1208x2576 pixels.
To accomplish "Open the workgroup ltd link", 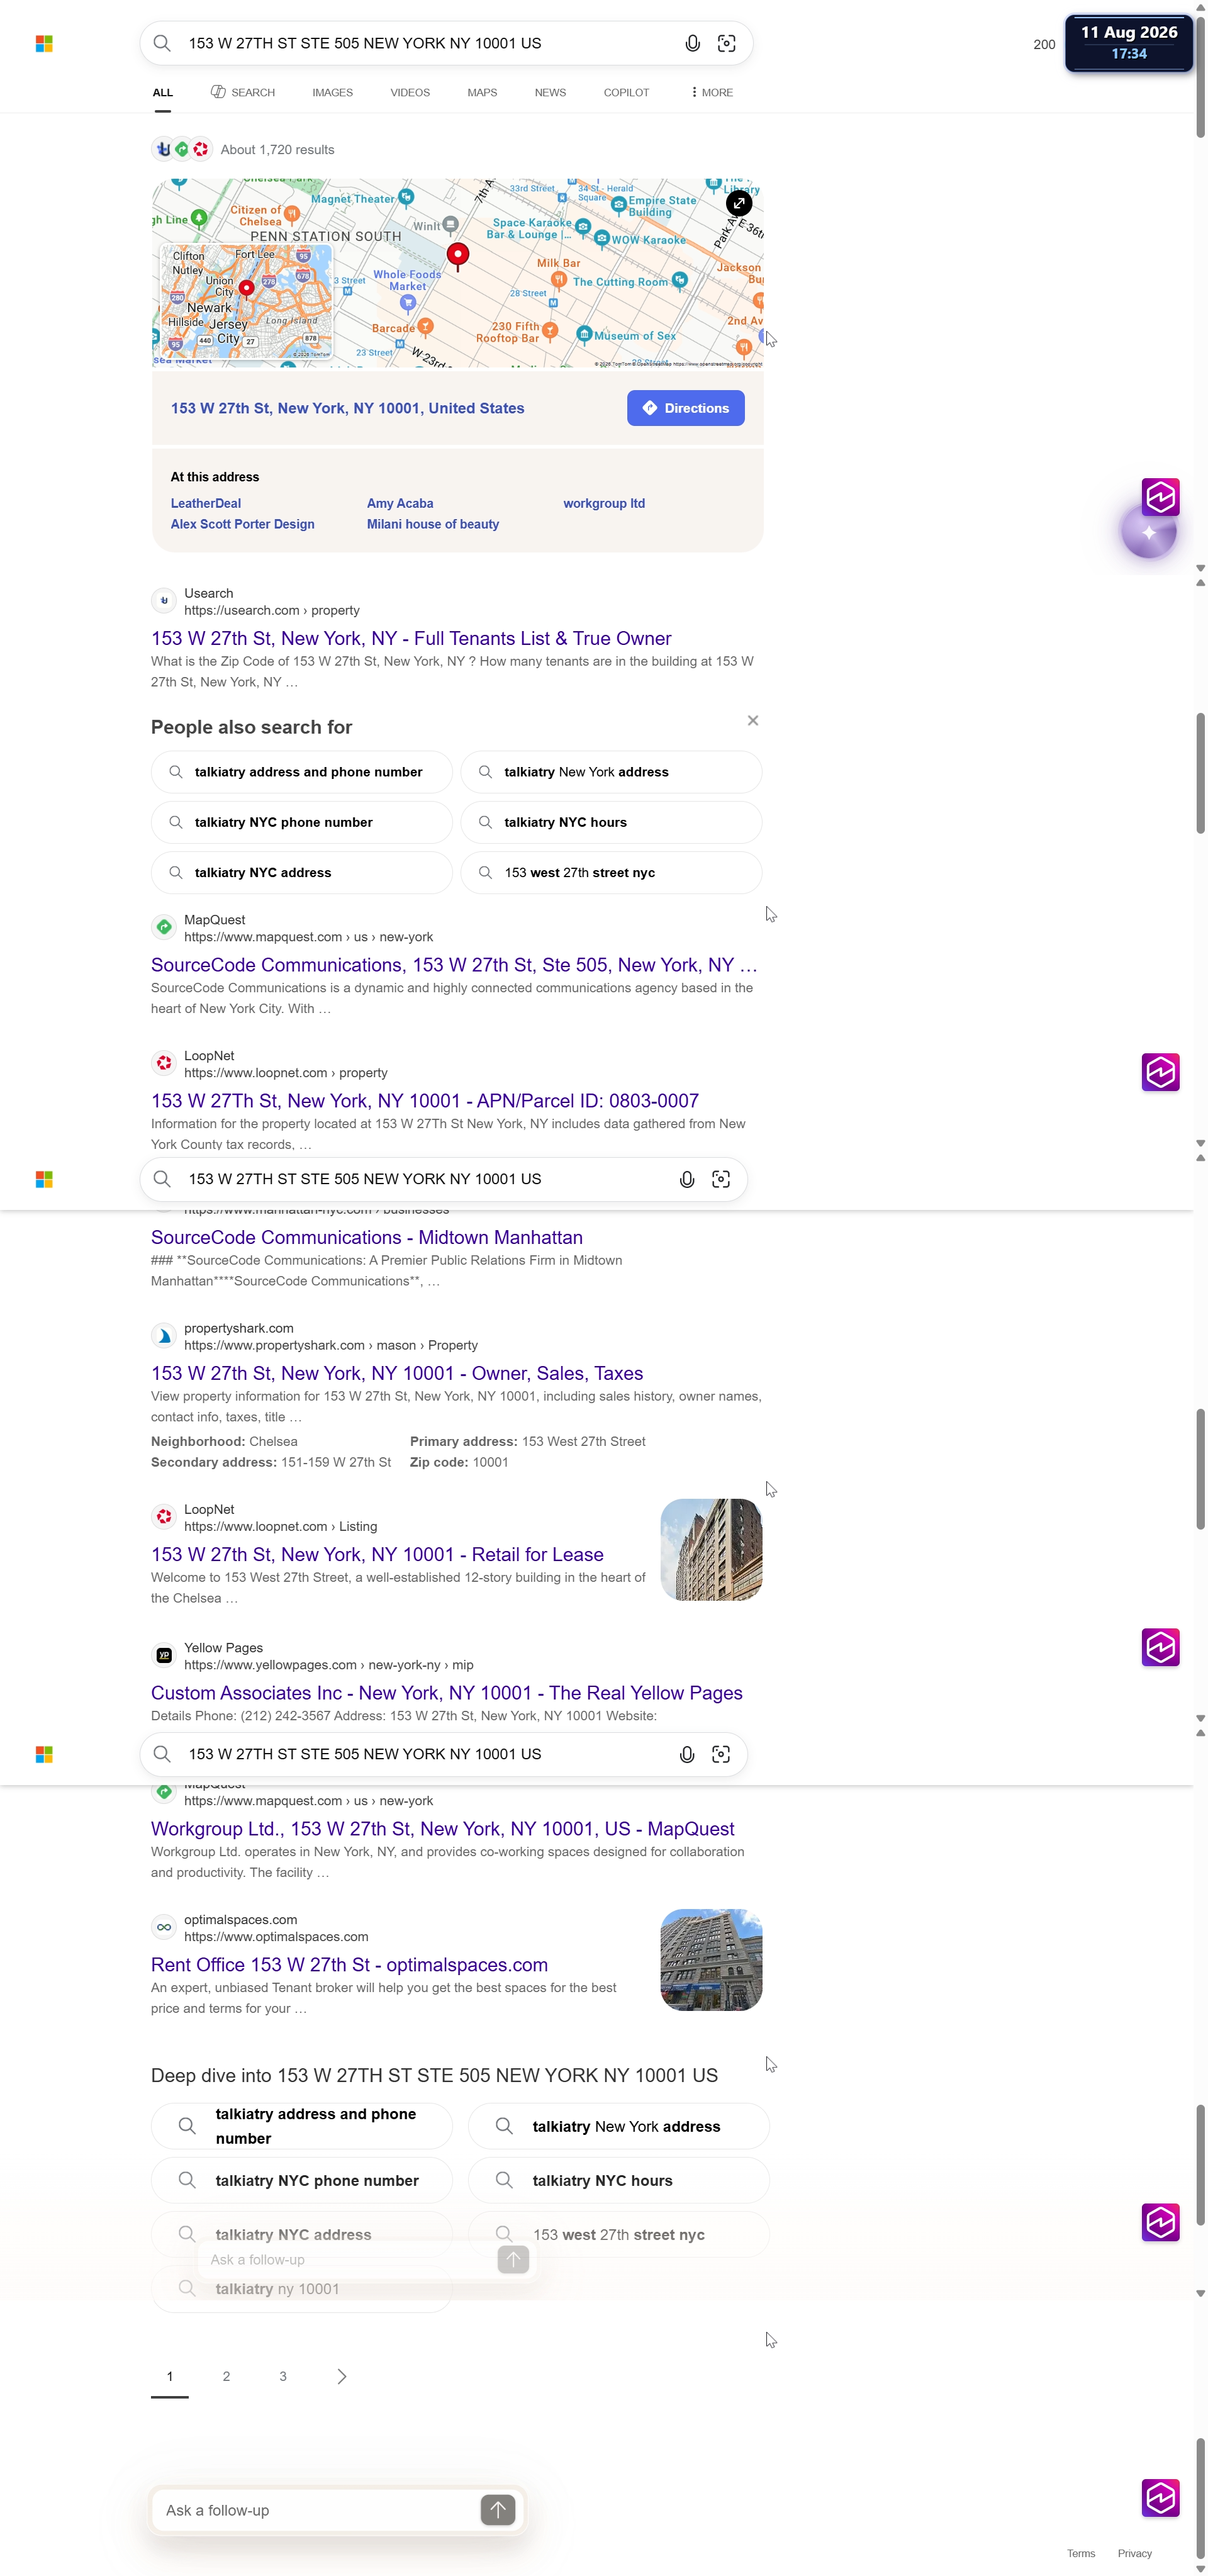I will coord(604,503).
